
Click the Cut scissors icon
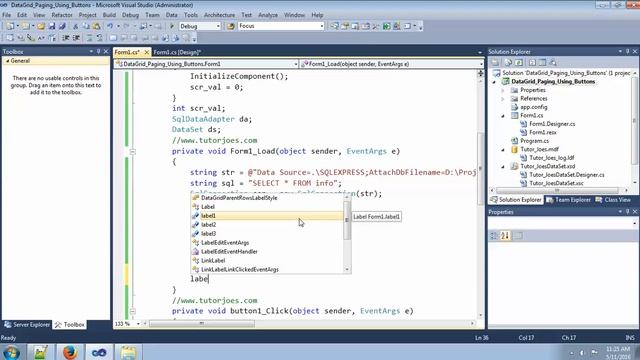pyautogui.click(x=76, y=26)
